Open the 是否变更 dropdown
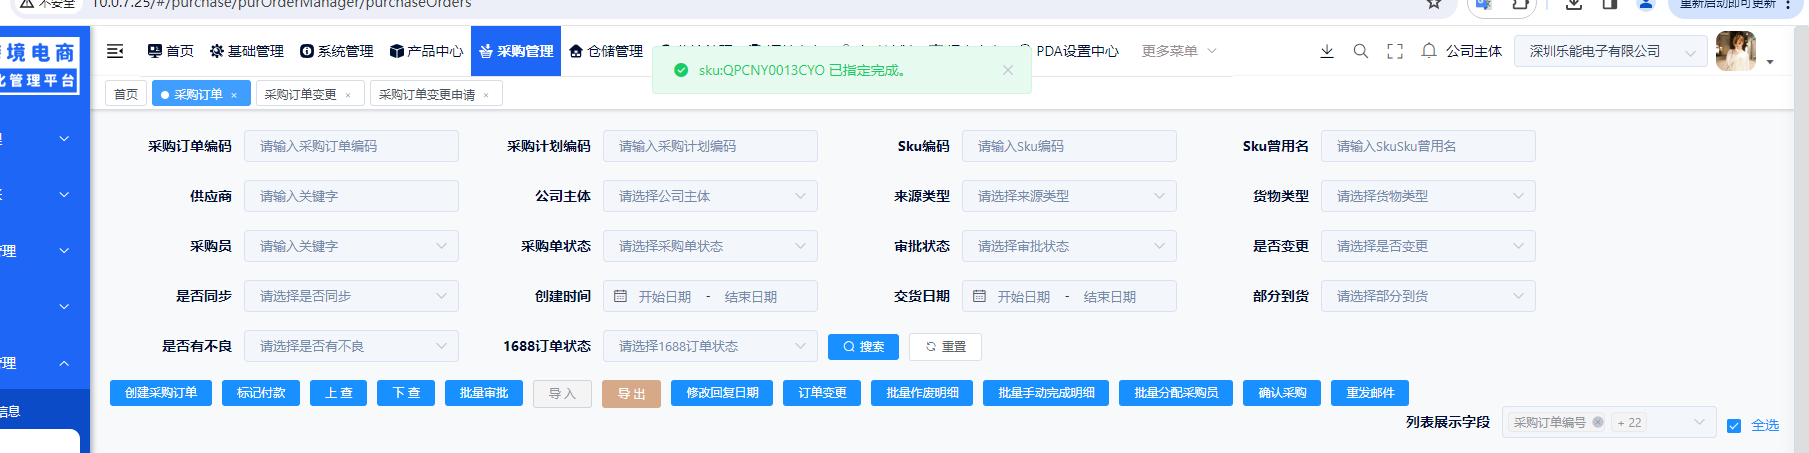This screenshot has height=453, width=1809. point(1428,246)
